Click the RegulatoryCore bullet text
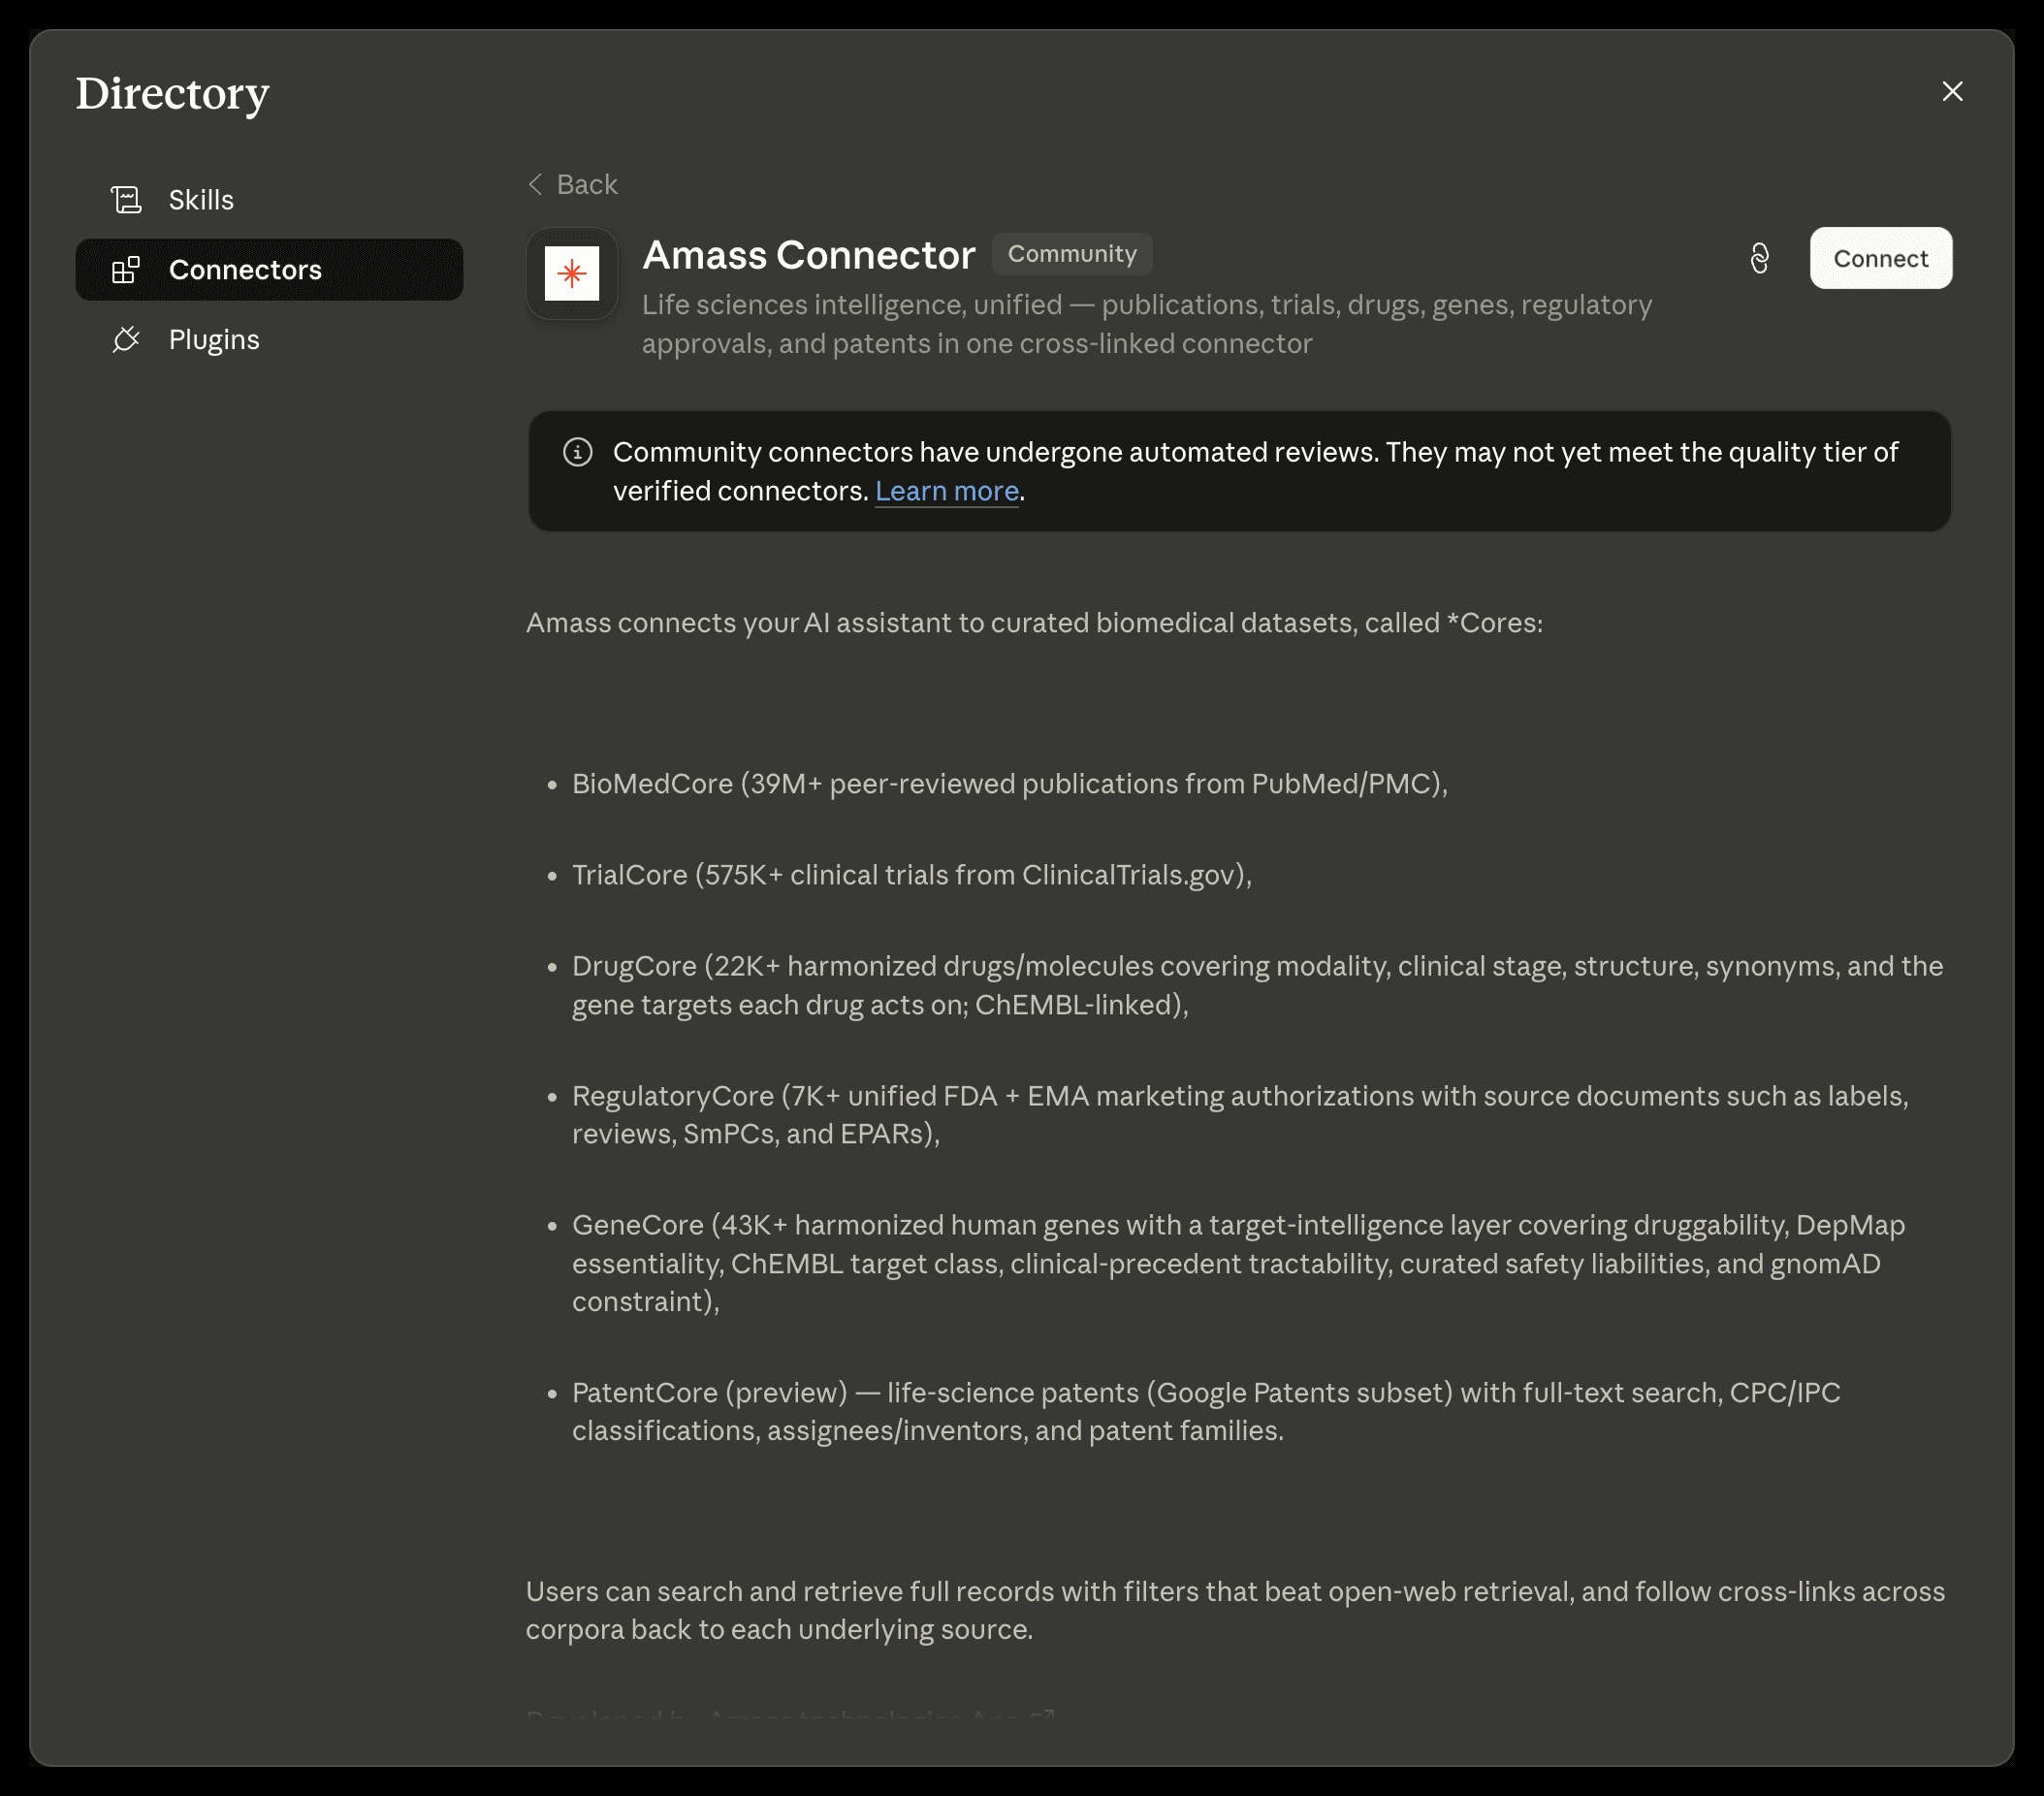Image resolution: width=2044 pixels, height=1796 pixels. (1240, 1115)
